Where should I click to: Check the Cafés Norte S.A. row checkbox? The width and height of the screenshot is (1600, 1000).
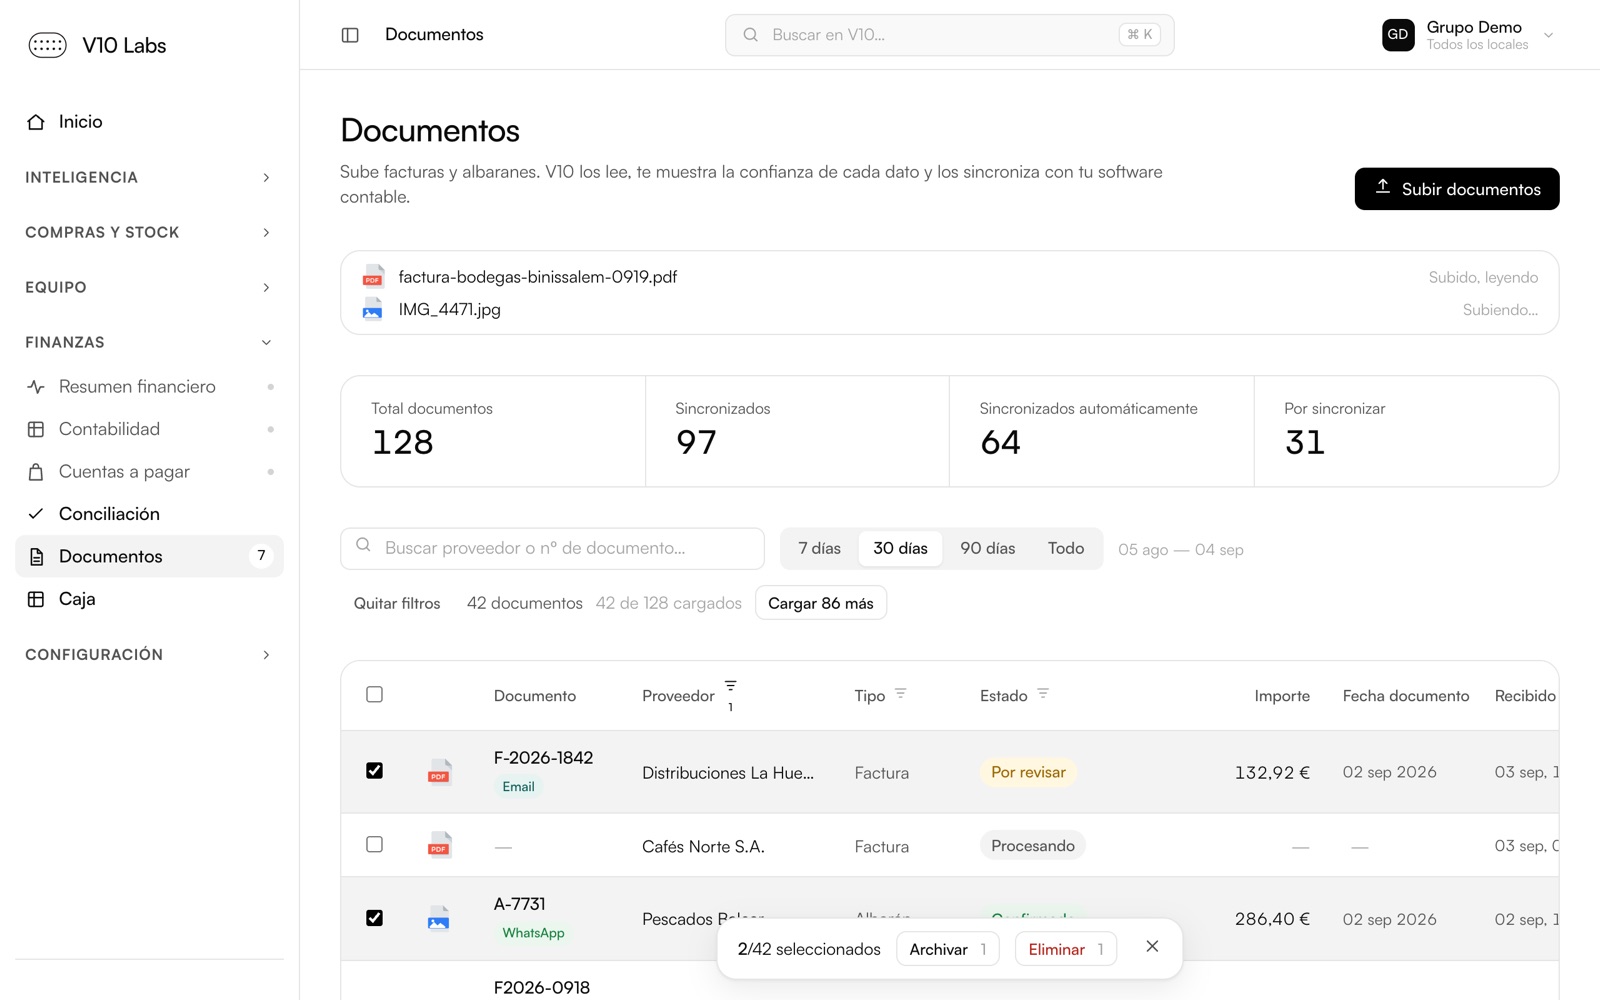[x=374, y=844]
